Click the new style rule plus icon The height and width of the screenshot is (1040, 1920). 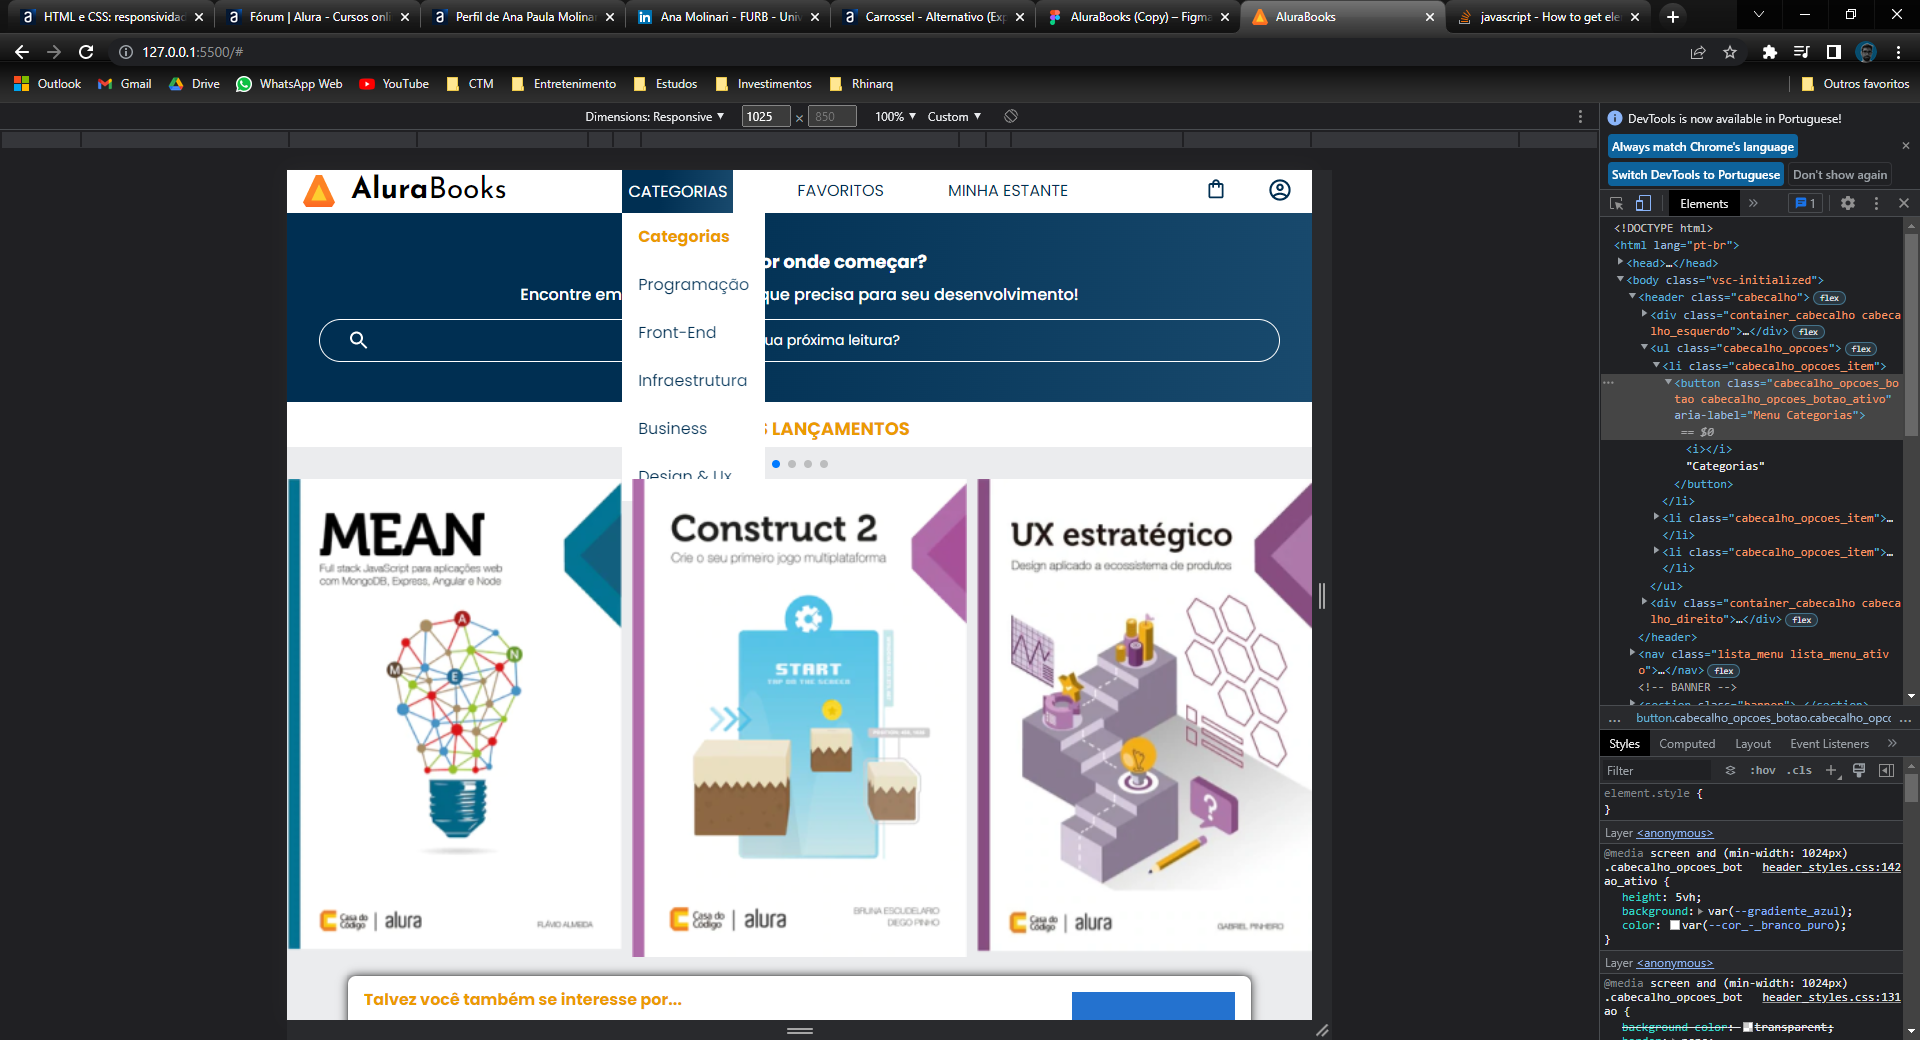(1832, 770)
